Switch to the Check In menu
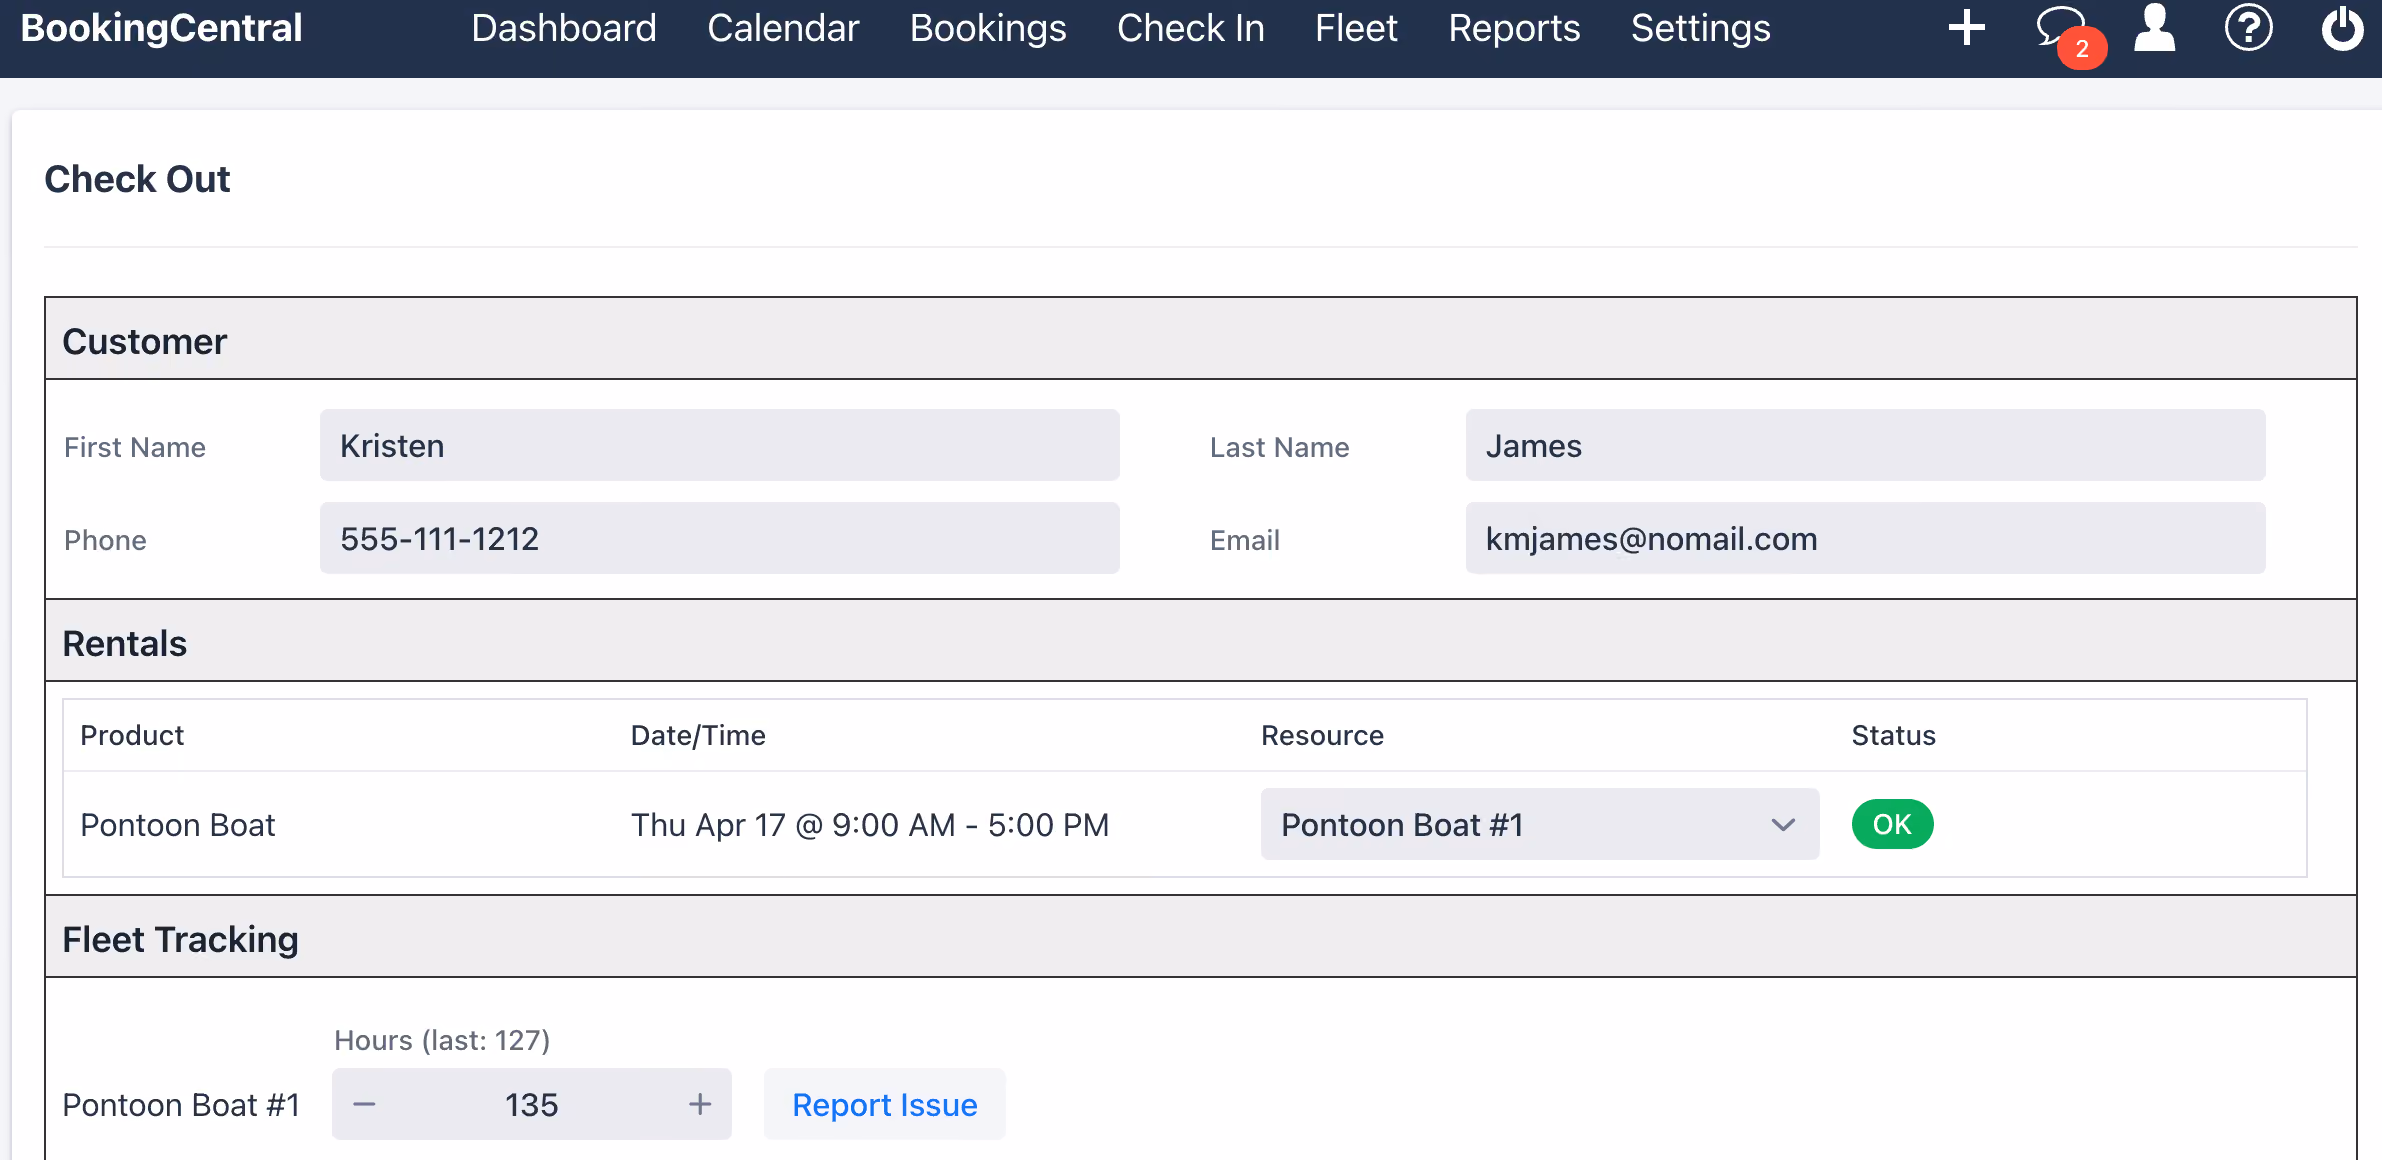The image size is (2382, 1160). (x=1191, y=28)
